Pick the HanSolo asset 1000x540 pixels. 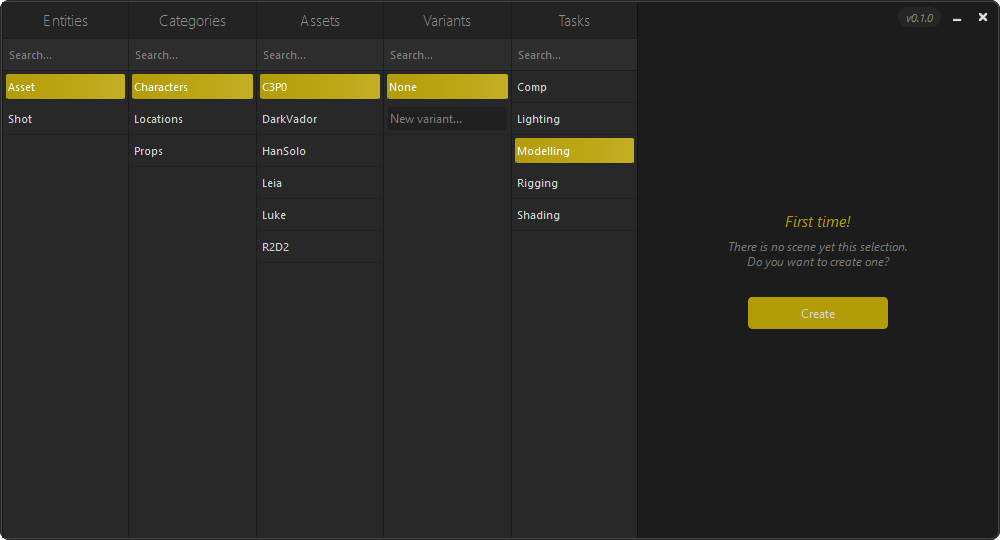pyautogui.click(x=319, y=151)
